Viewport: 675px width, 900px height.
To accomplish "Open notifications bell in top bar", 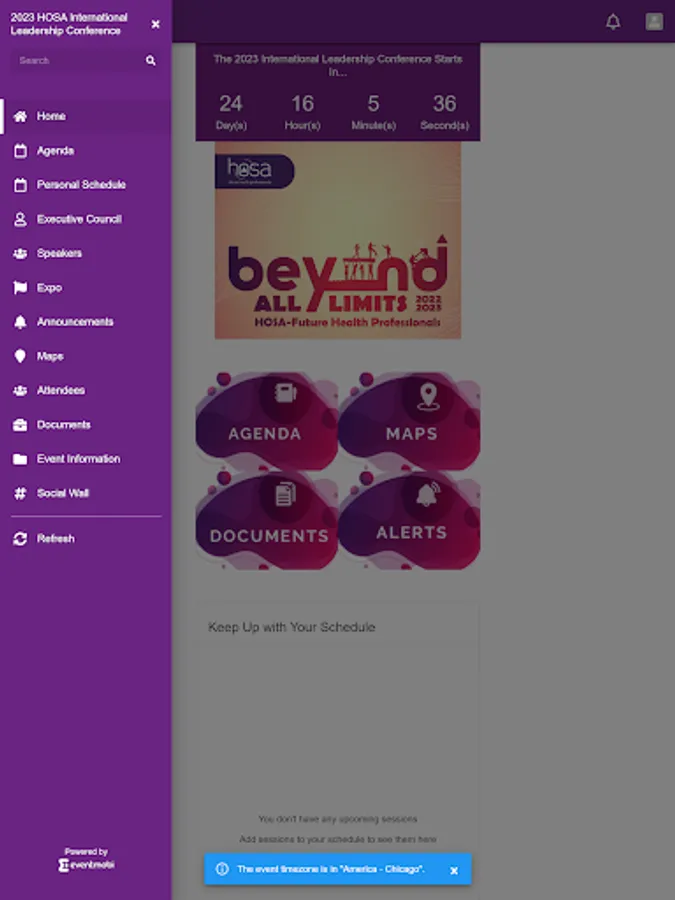I will (613, 22).
